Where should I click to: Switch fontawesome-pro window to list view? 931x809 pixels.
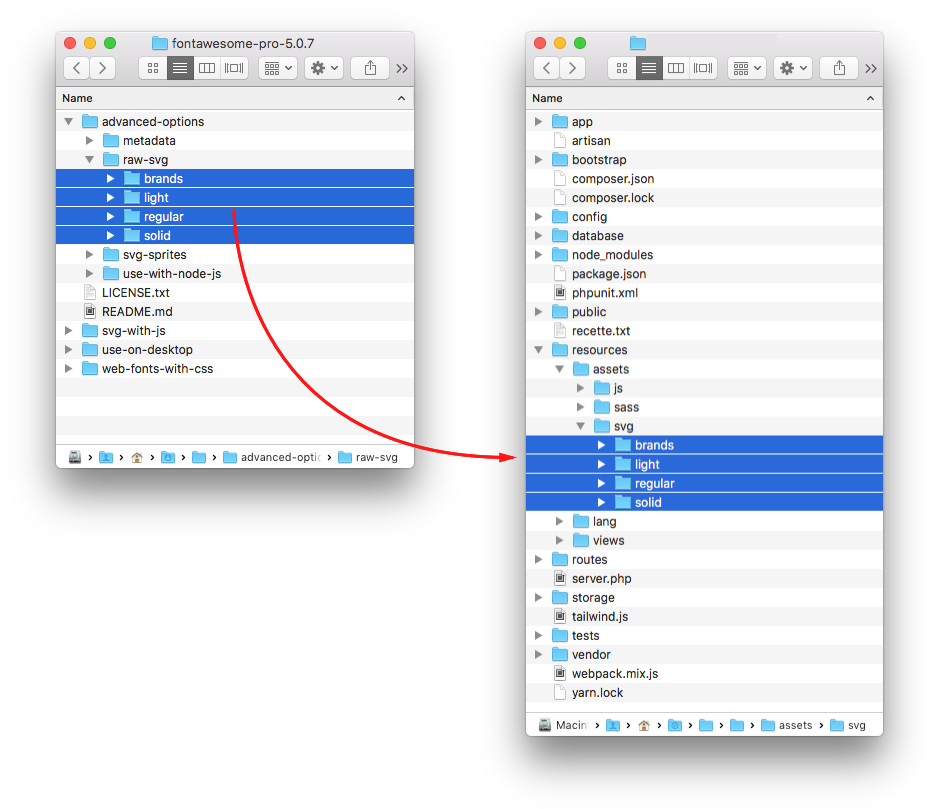point(180,68)
